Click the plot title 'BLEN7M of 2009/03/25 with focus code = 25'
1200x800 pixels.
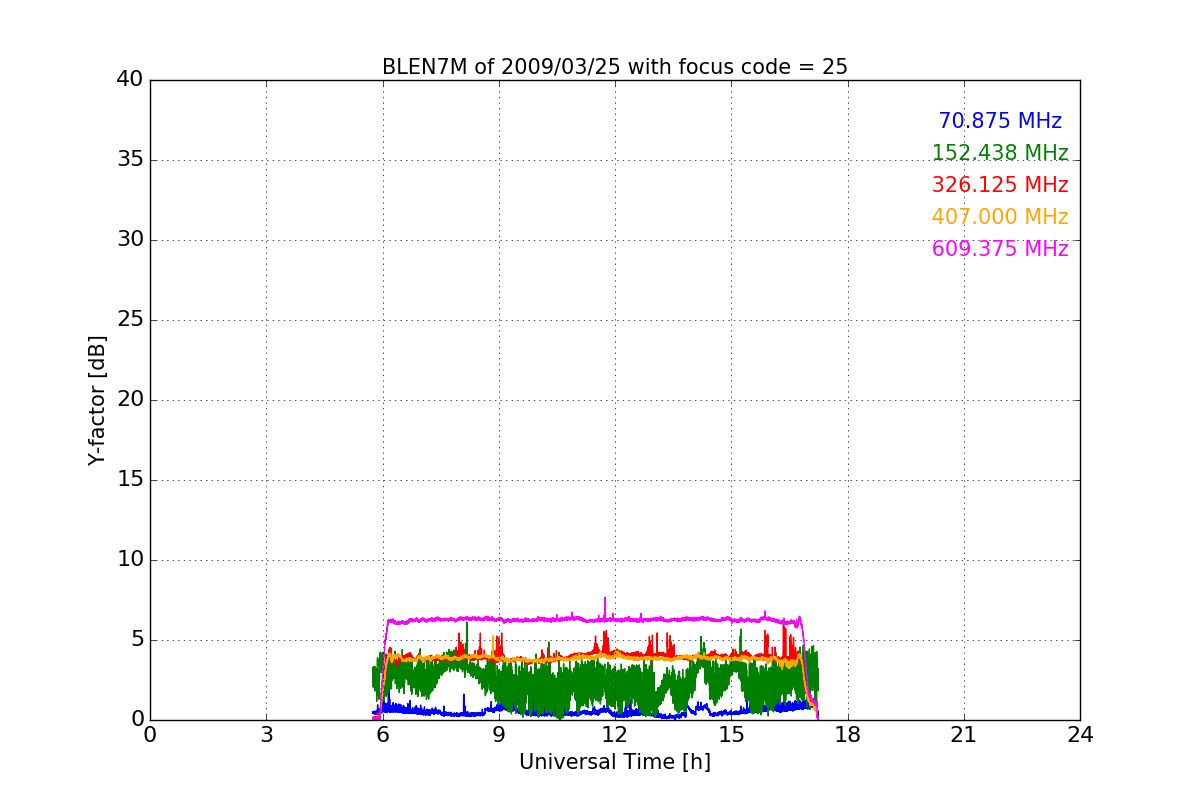tap(614, 67)
